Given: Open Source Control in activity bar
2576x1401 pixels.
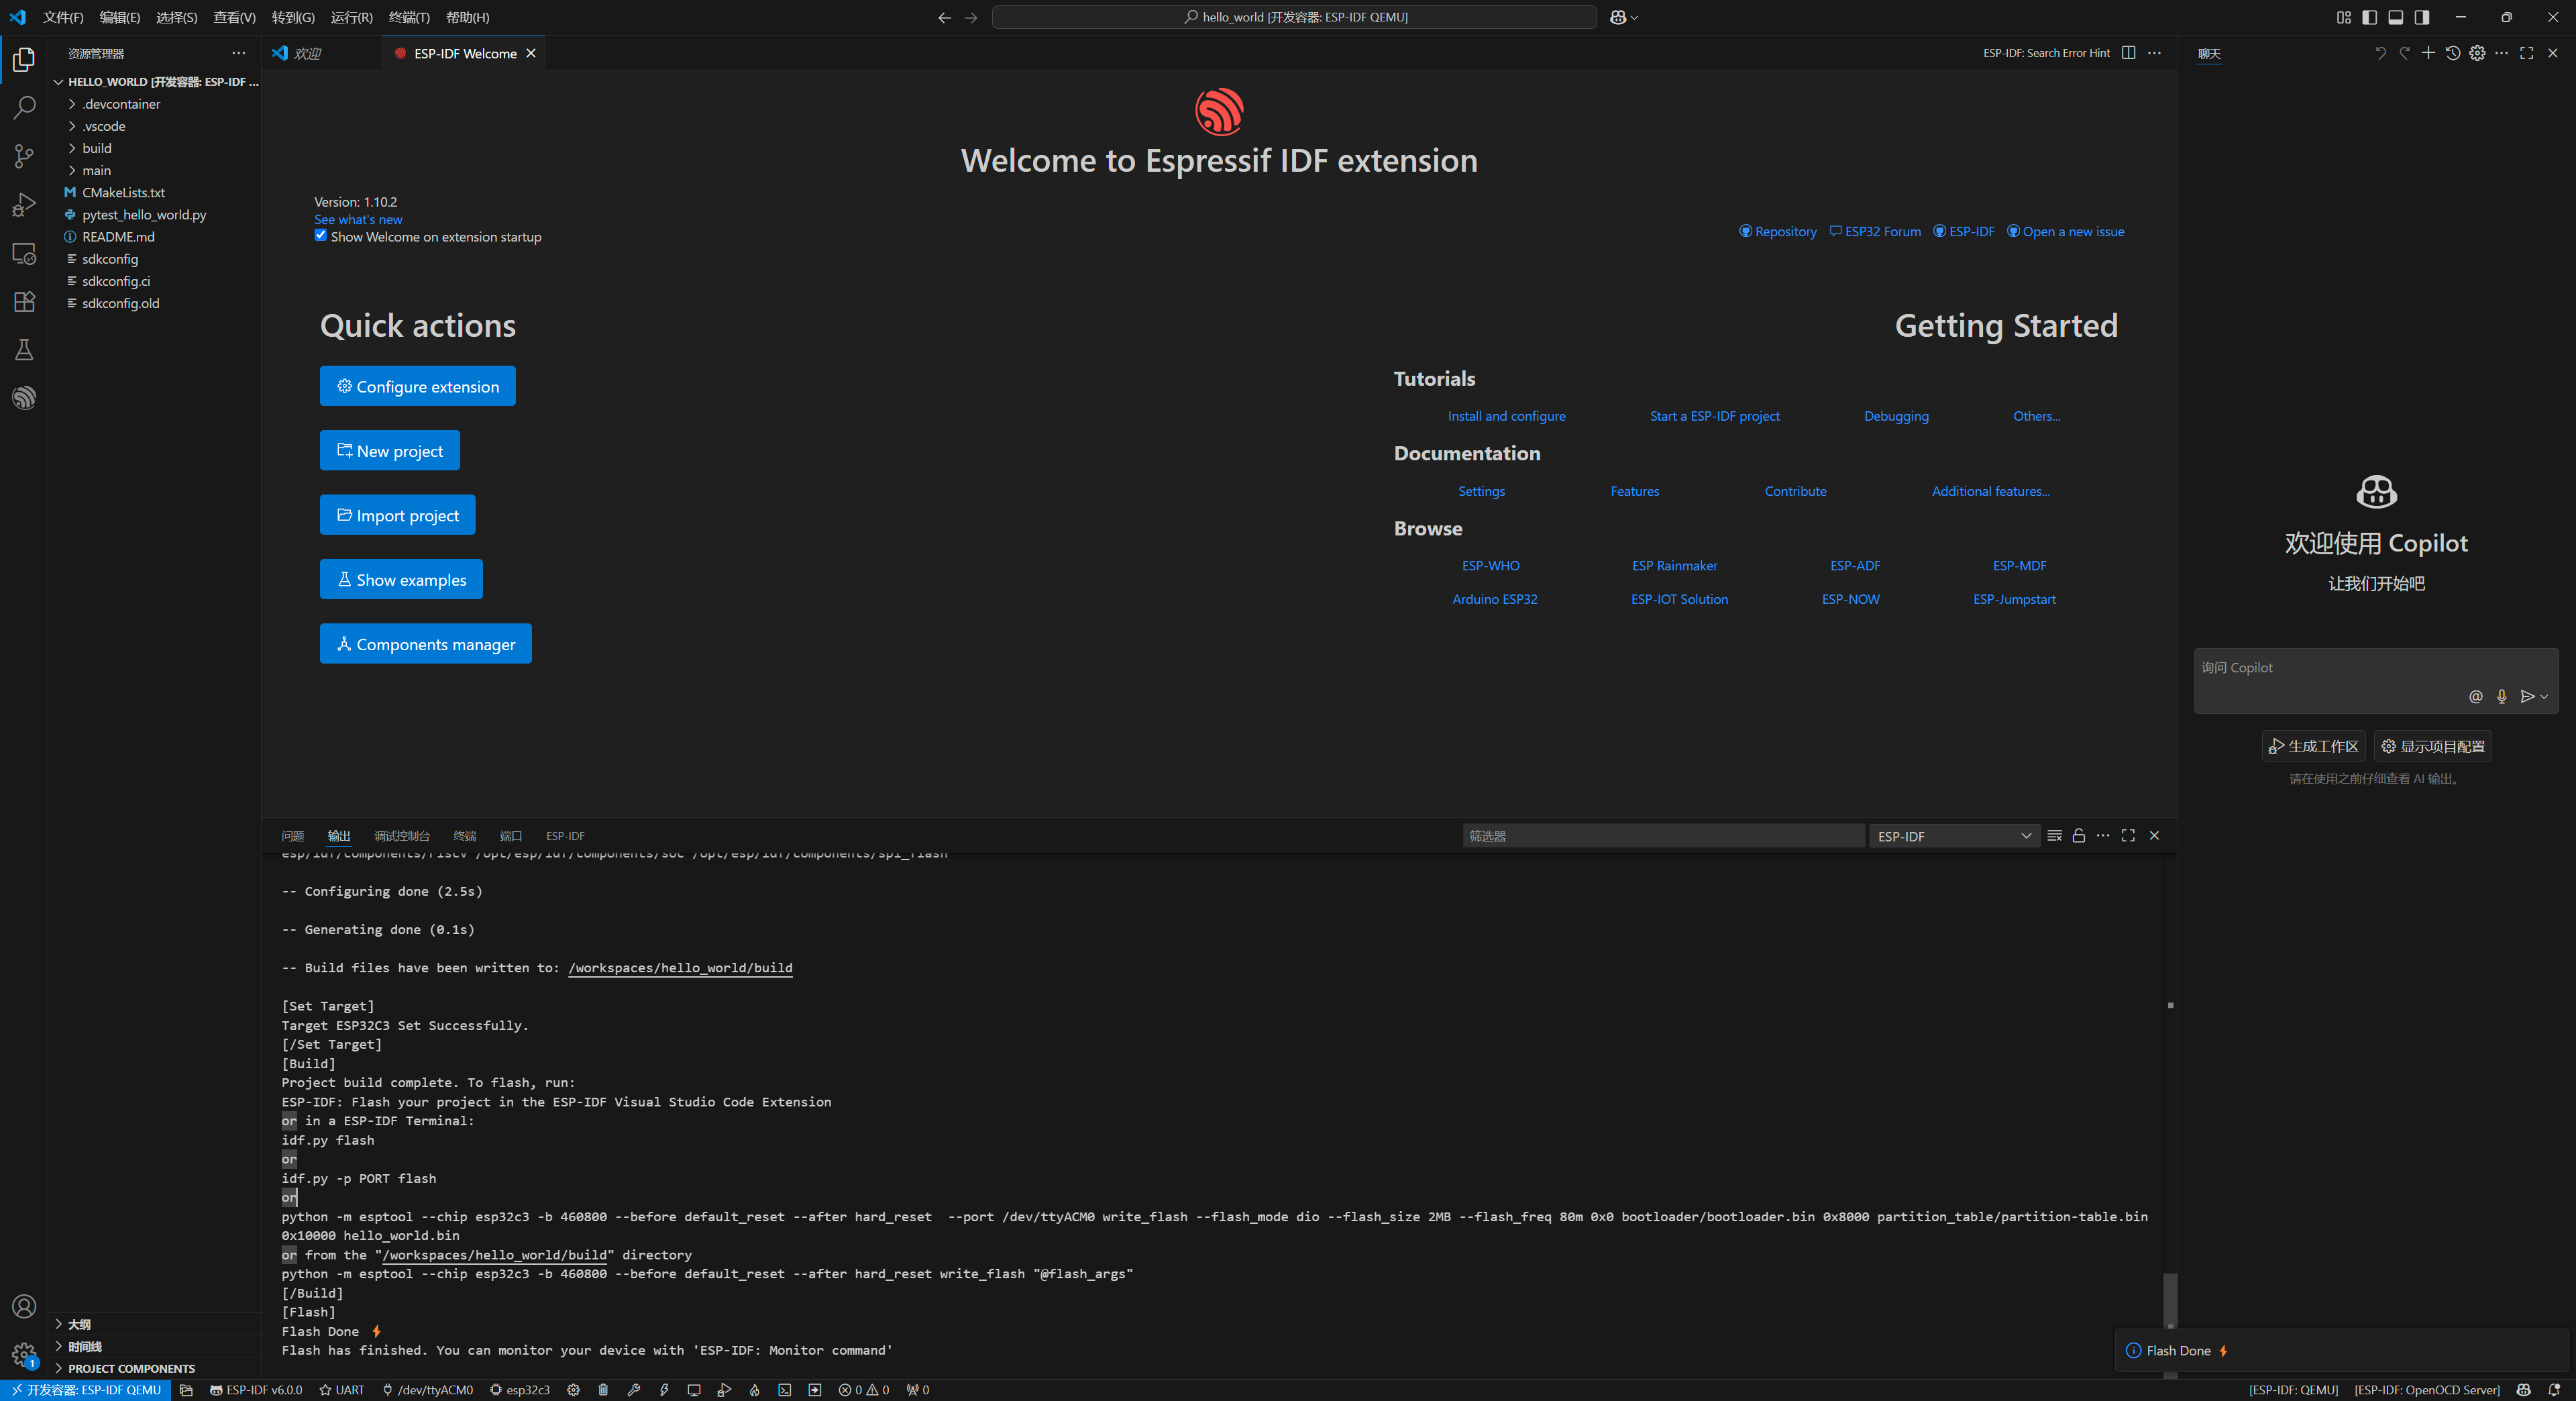Looking at the screenshot, I should 24,156.
